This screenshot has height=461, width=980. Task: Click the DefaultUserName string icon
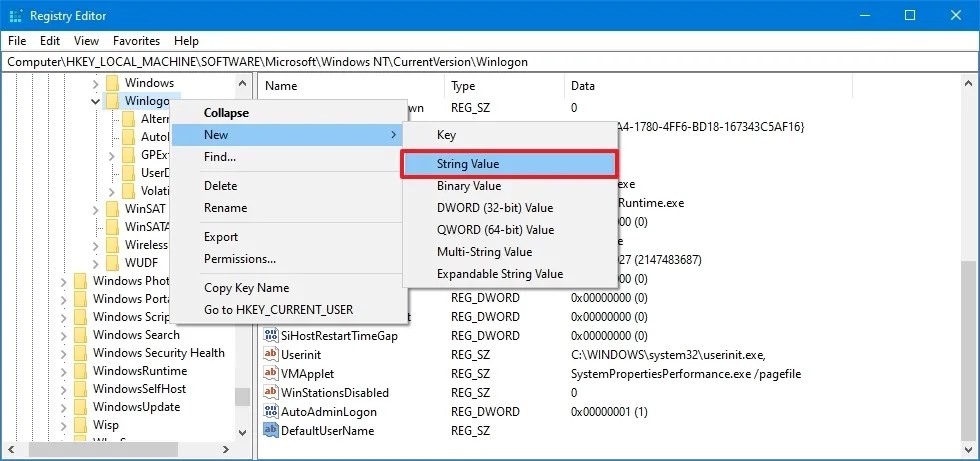[x=271, y=430]
